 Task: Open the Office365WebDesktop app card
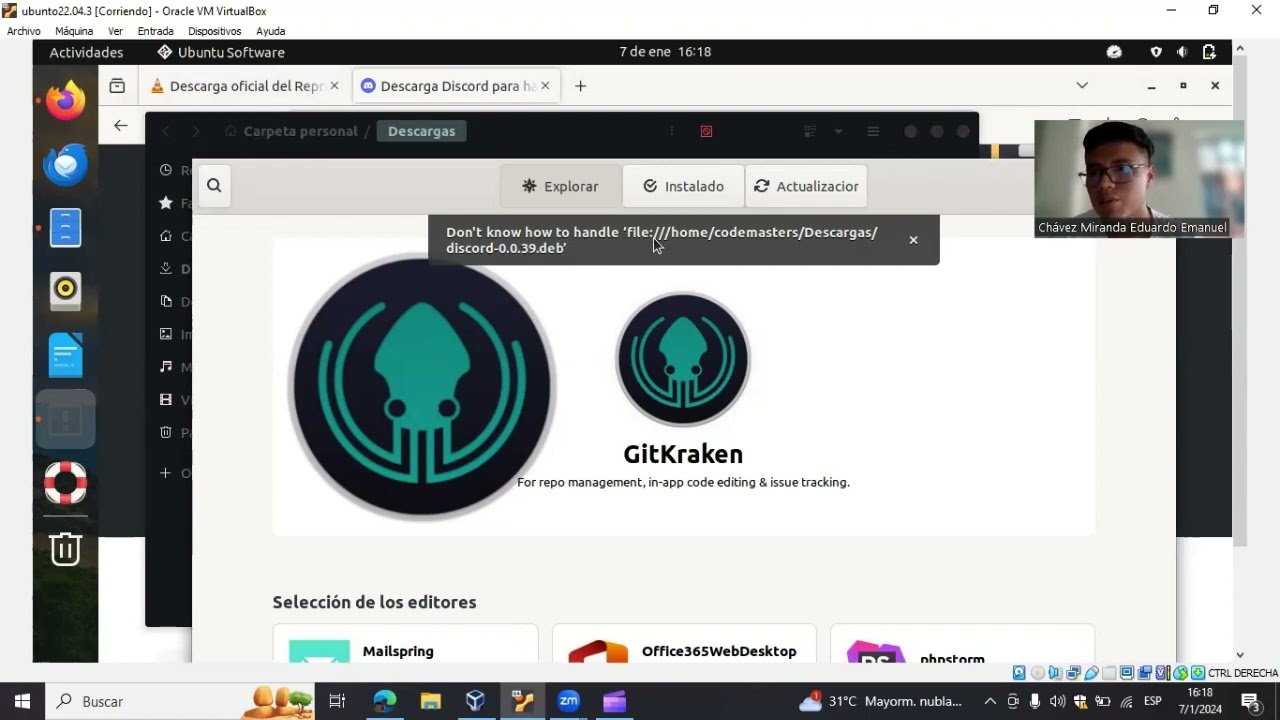pyautogui.click(x=684, y=644)
